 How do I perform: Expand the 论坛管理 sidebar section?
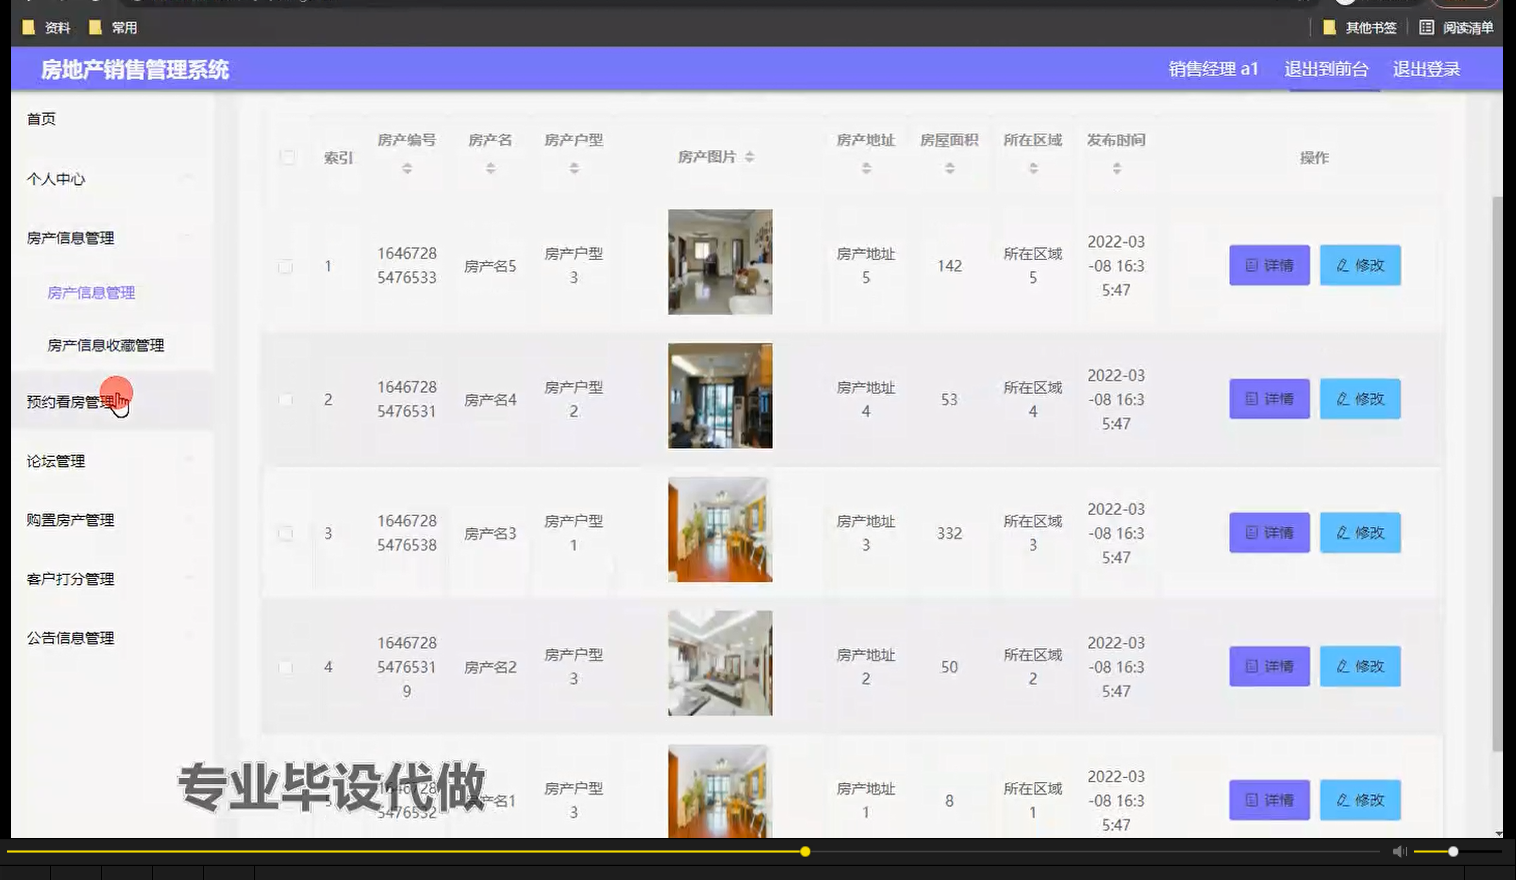[x=56, y=461]
